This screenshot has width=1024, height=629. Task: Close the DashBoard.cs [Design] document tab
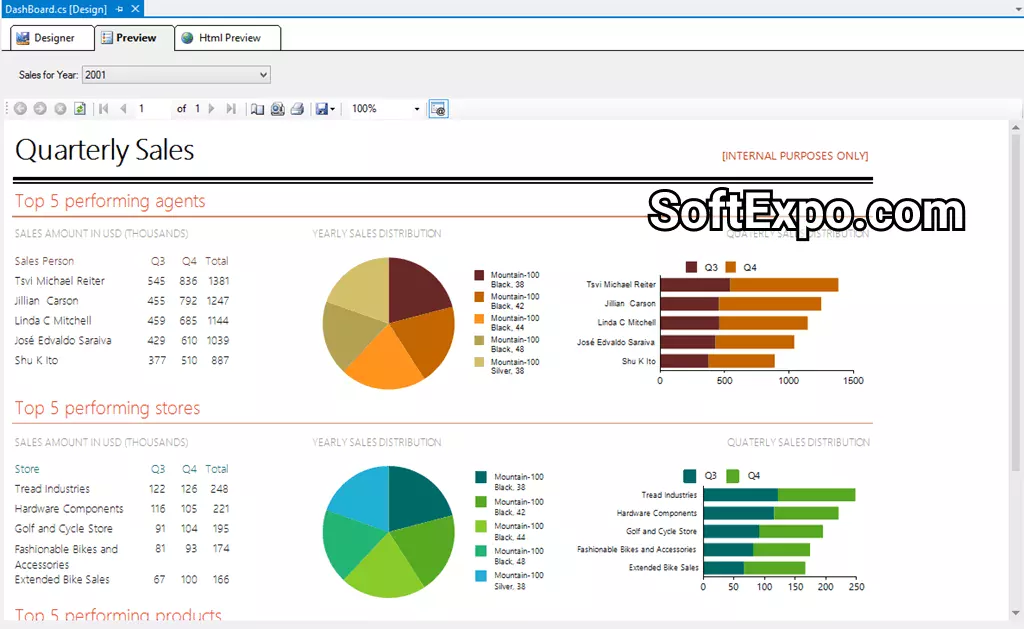click(136, 9)
